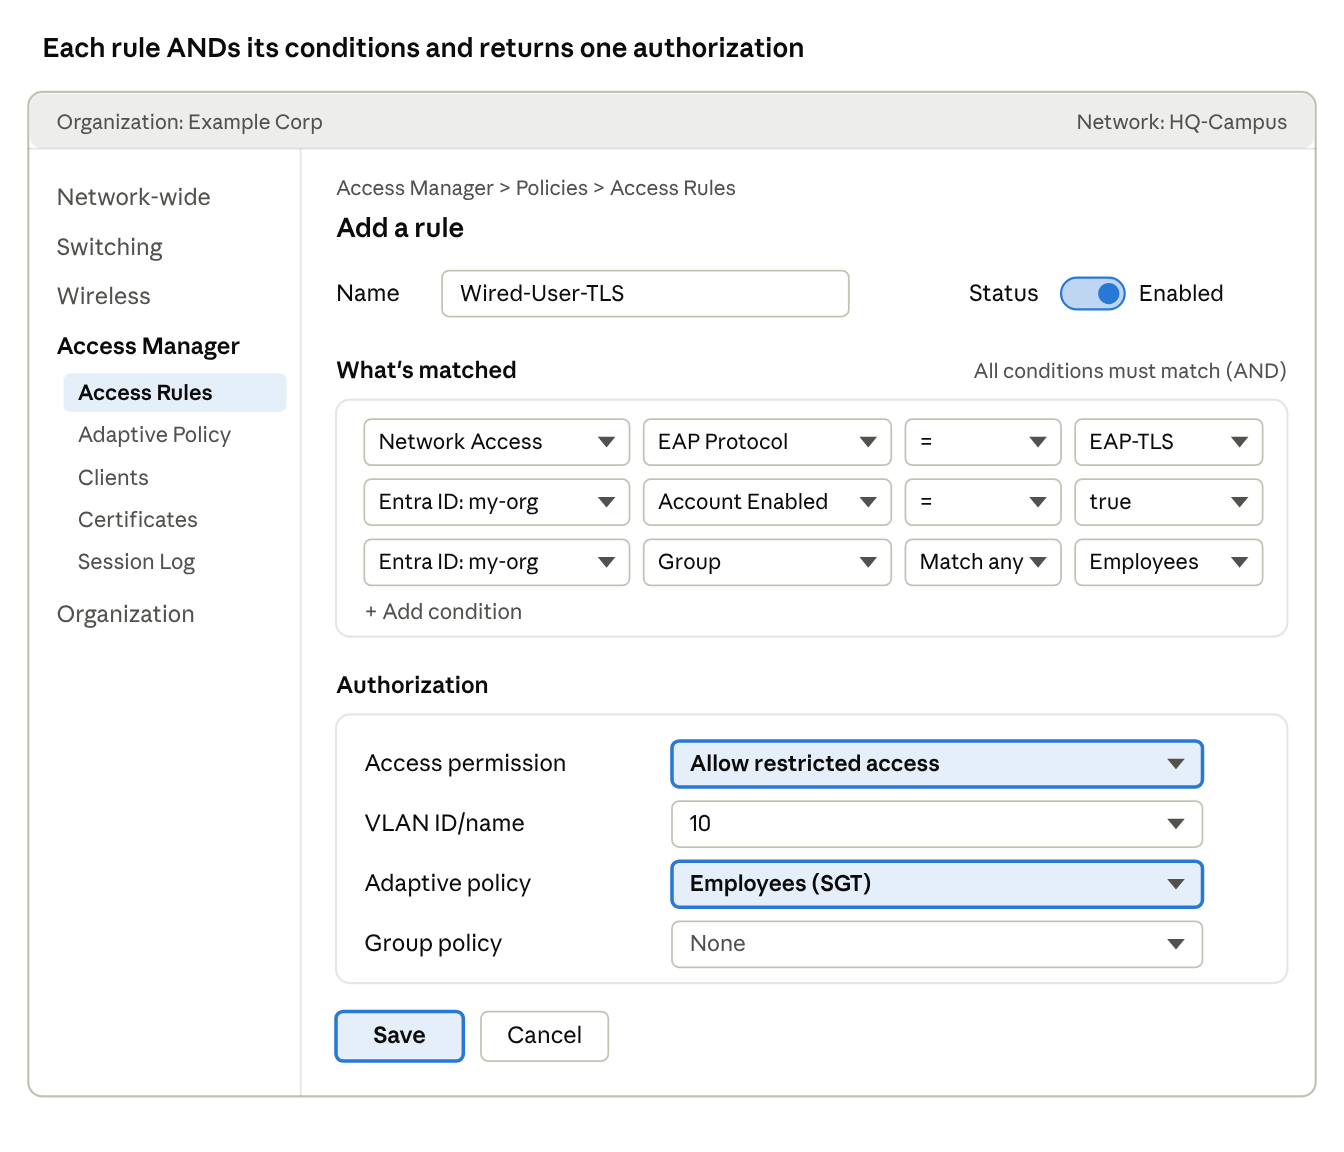This screenshot has height=1152, width=1344.
Task: Open the Entra ID source dropdown in Group row
Action: coord(496,562)
